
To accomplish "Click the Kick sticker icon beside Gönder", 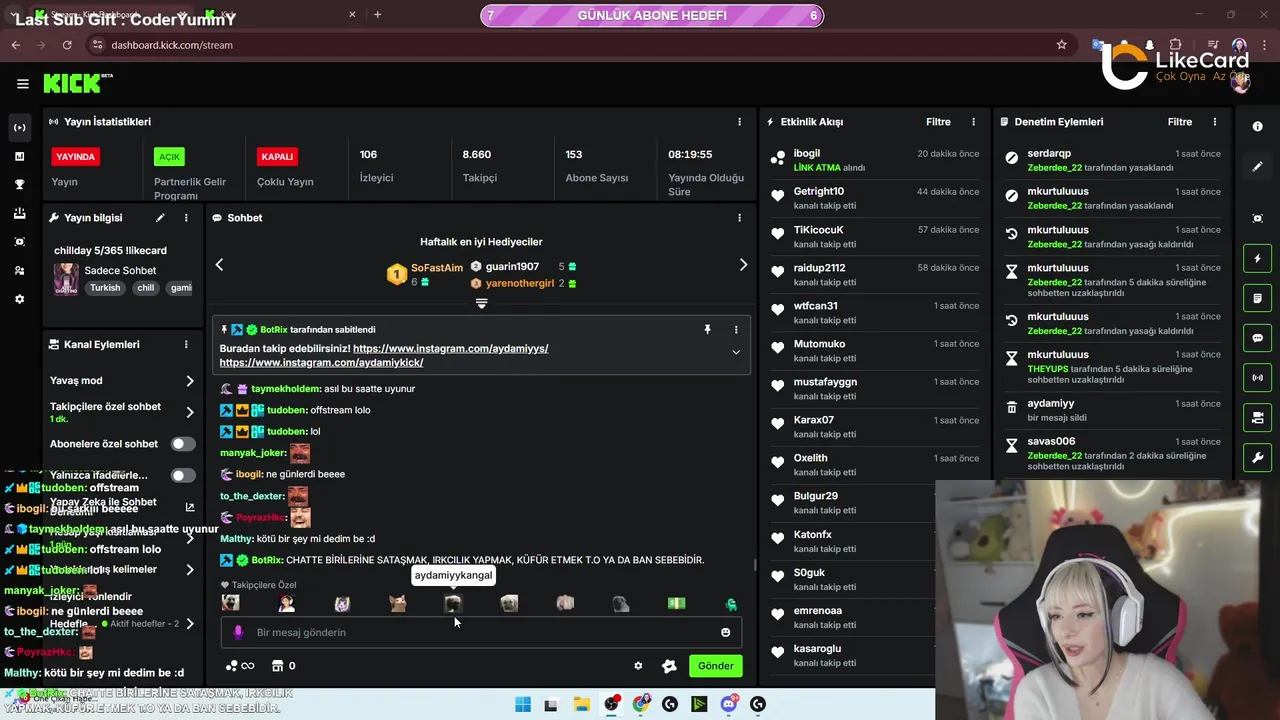I will (670, 665).
